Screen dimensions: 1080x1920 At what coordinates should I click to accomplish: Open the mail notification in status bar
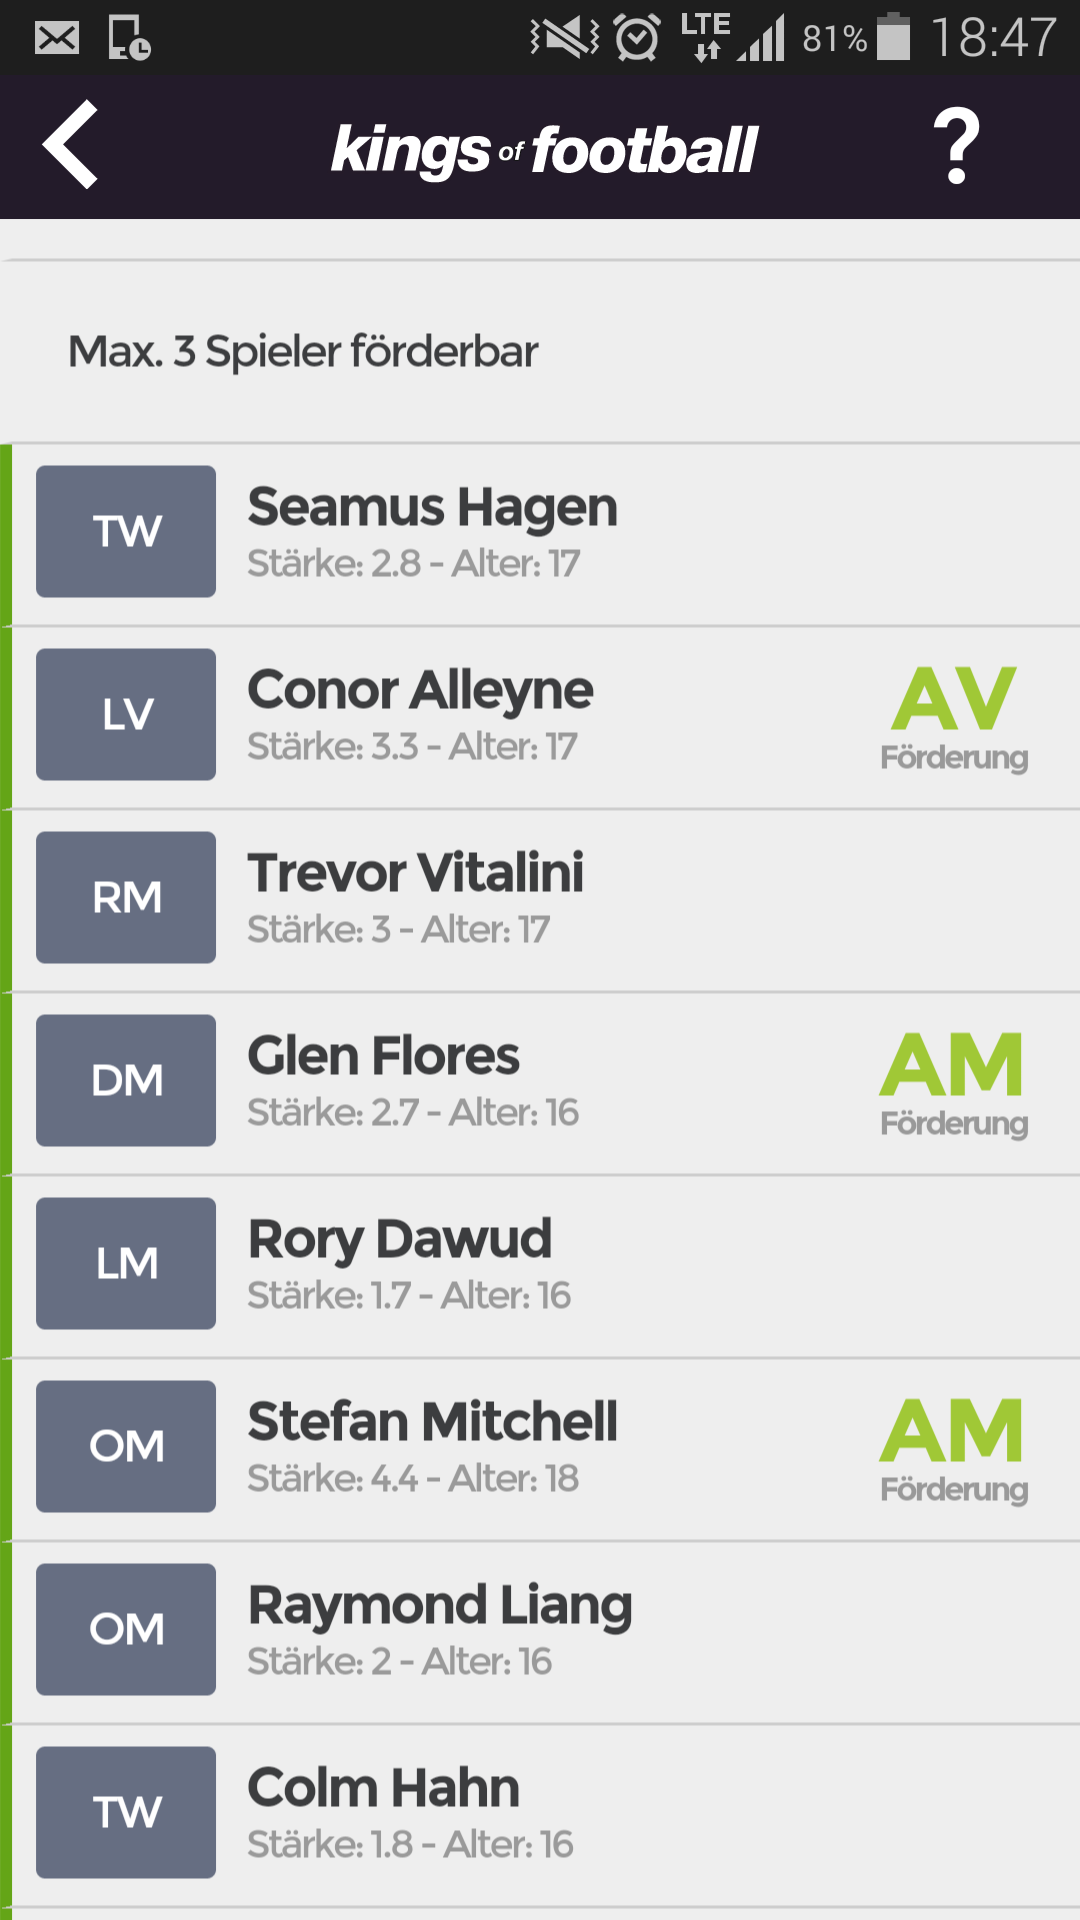coord(57,38)
